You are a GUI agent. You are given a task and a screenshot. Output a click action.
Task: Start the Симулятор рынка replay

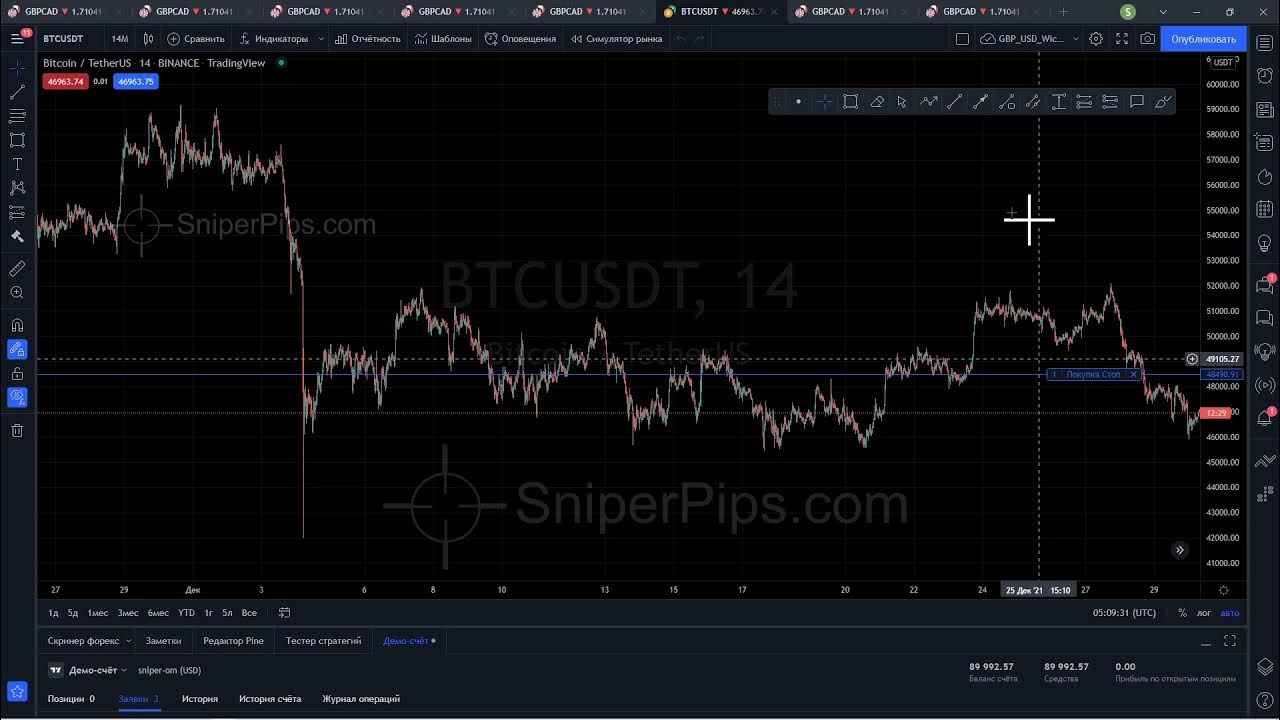(x=617, y=39)
